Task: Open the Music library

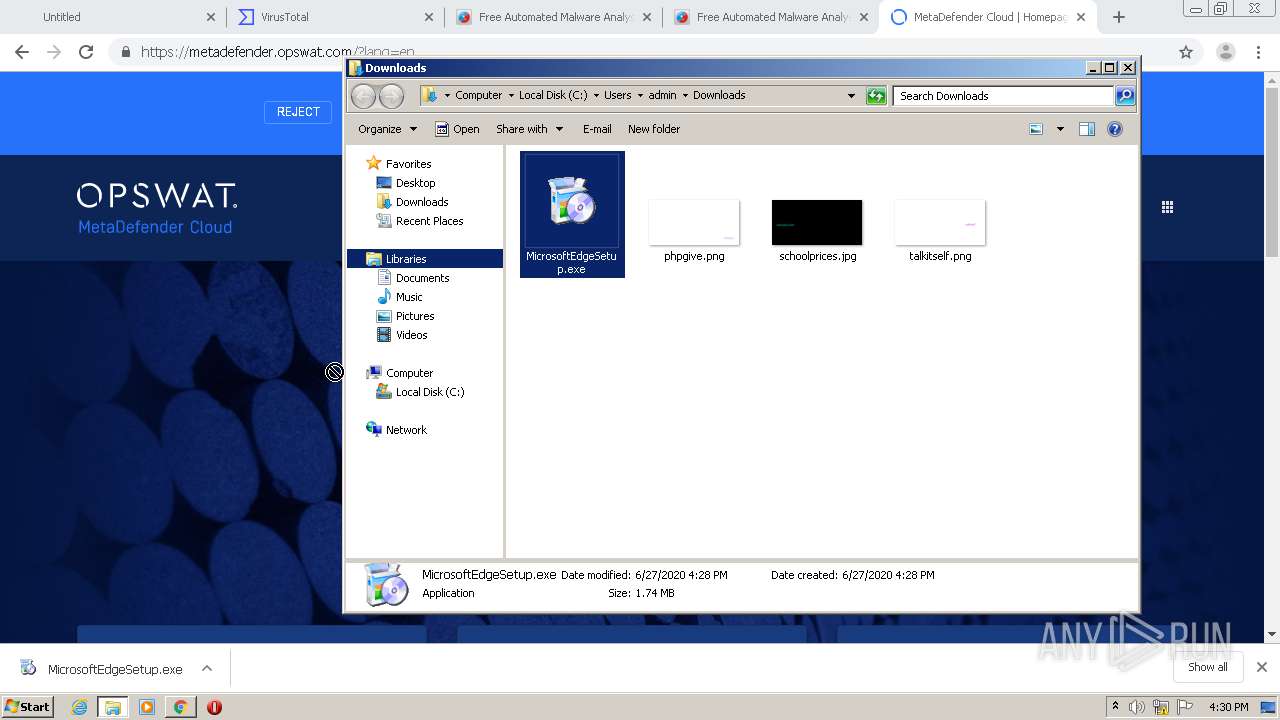Action: 408,297
